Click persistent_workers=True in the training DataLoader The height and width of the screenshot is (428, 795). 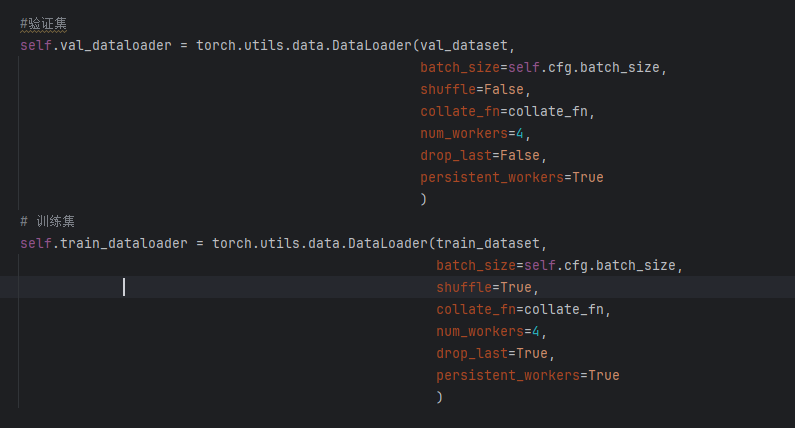click(x=528, y=375)
